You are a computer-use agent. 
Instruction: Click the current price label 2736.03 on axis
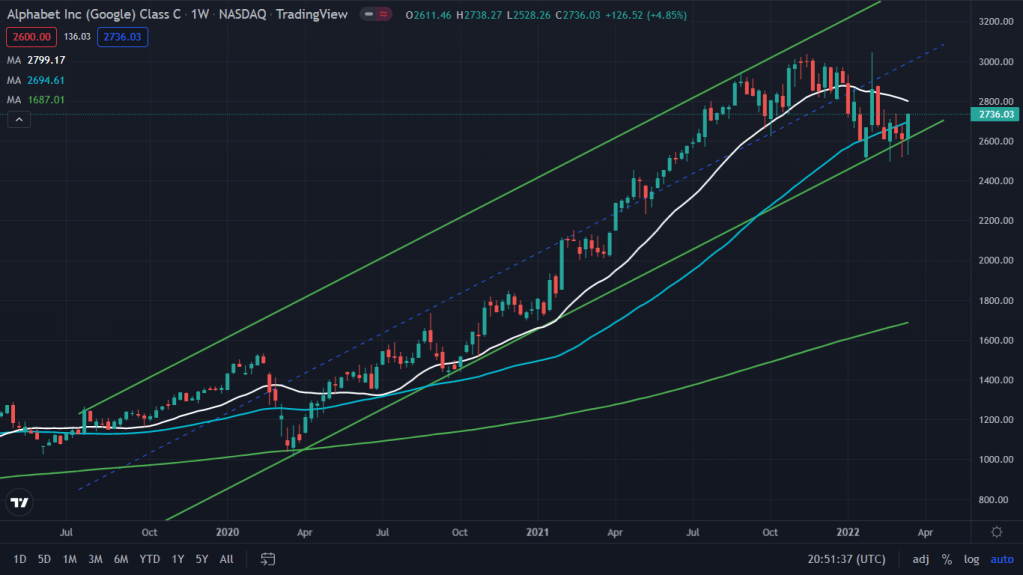click(x=997, y=115)
